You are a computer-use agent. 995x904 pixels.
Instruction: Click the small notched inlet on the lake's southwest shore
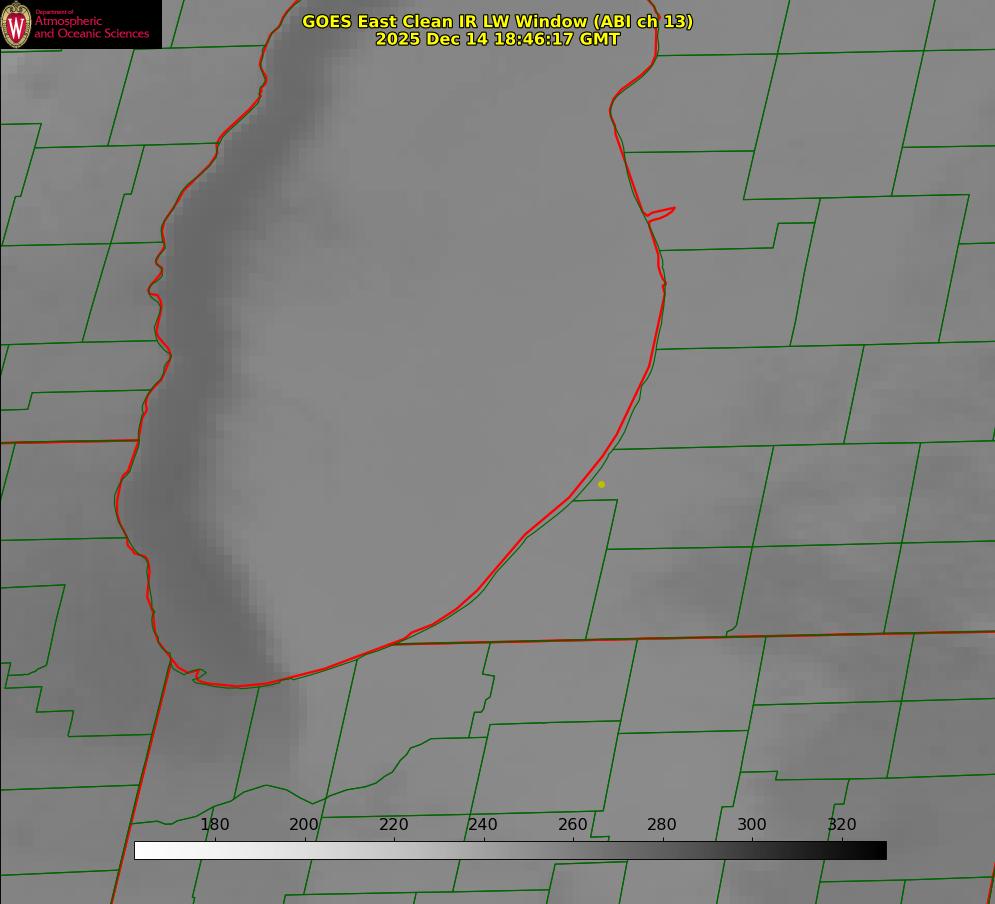click(x=197, y=675)
